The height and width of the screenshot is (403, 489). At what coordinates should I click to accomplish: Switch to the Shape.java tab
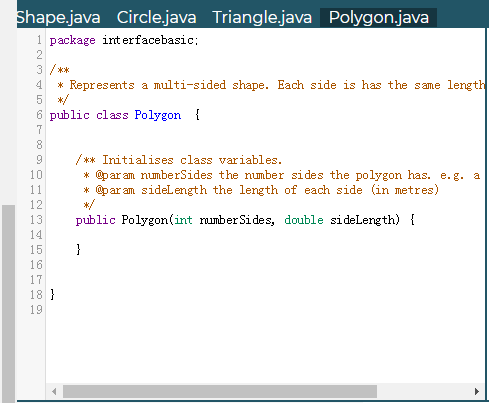[59, 18]
